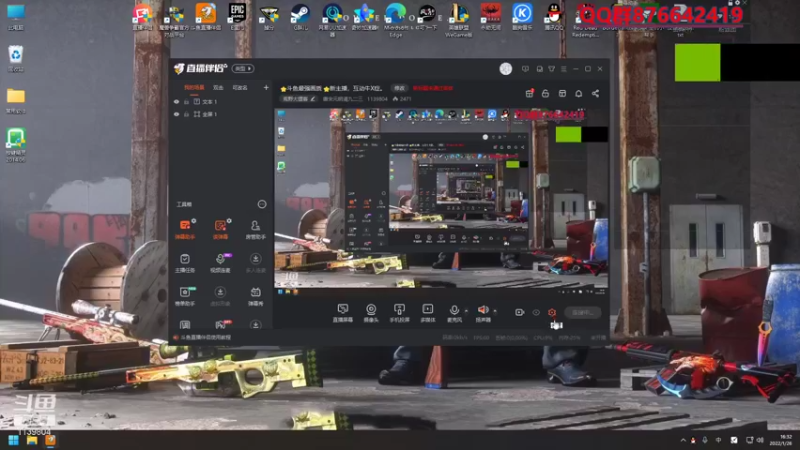
Task: Switch to the first scene tab (highlighted)
Action: 194,88
